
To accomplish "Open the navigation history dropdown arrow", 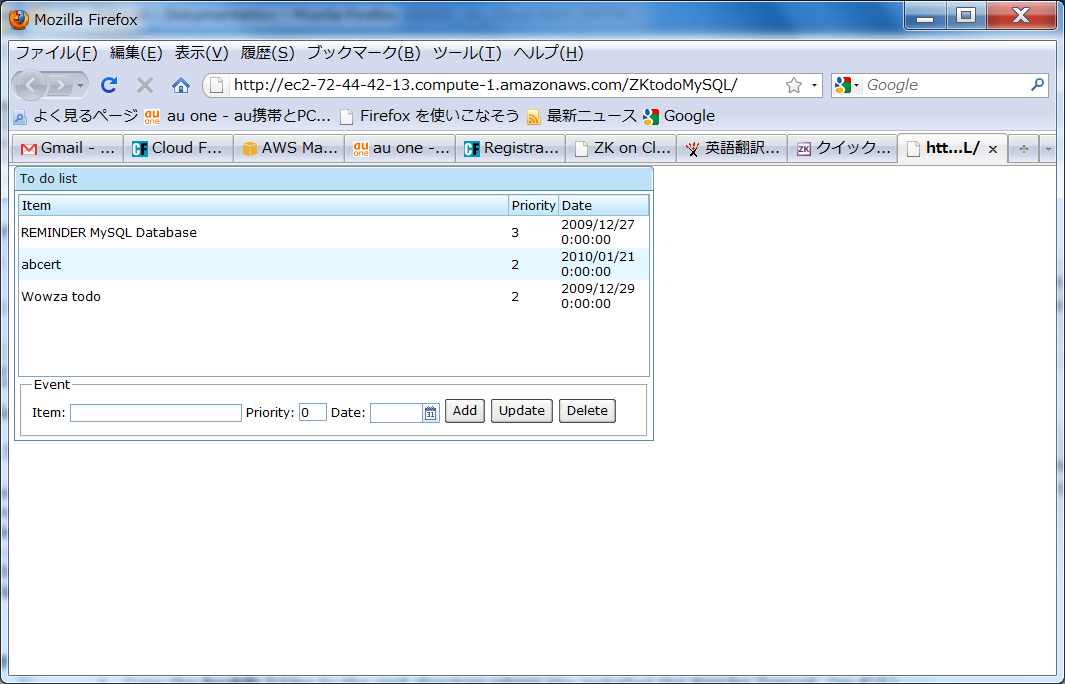I will [80, 86].
